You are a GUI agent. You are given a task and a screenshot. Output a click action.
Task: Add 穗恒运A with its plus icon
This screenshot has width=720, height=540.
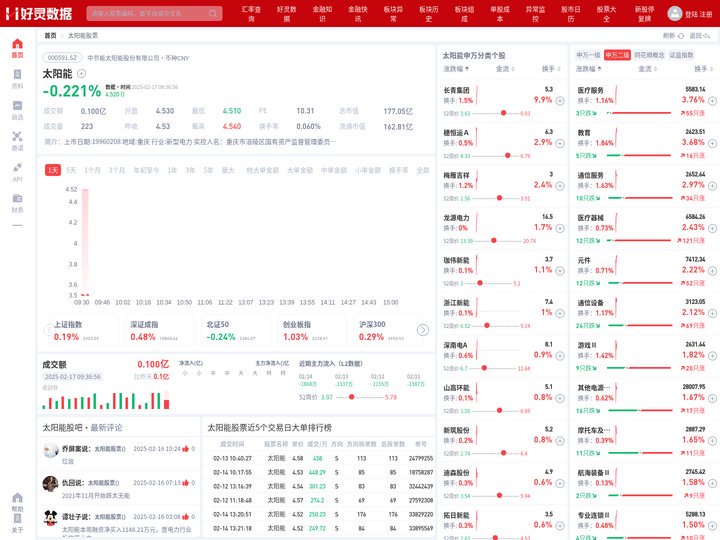[x=560, y=143]
